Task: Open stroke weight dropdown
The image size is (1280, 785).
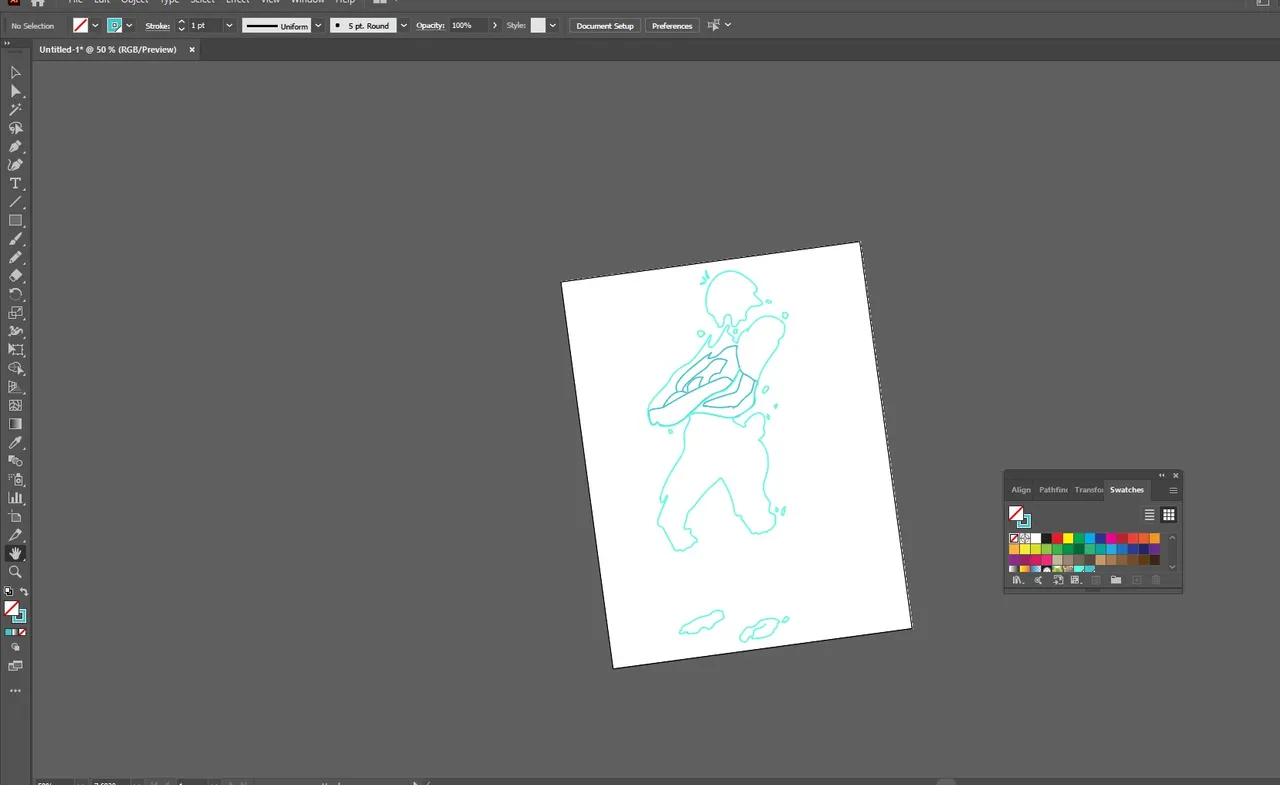Action: 229,25
